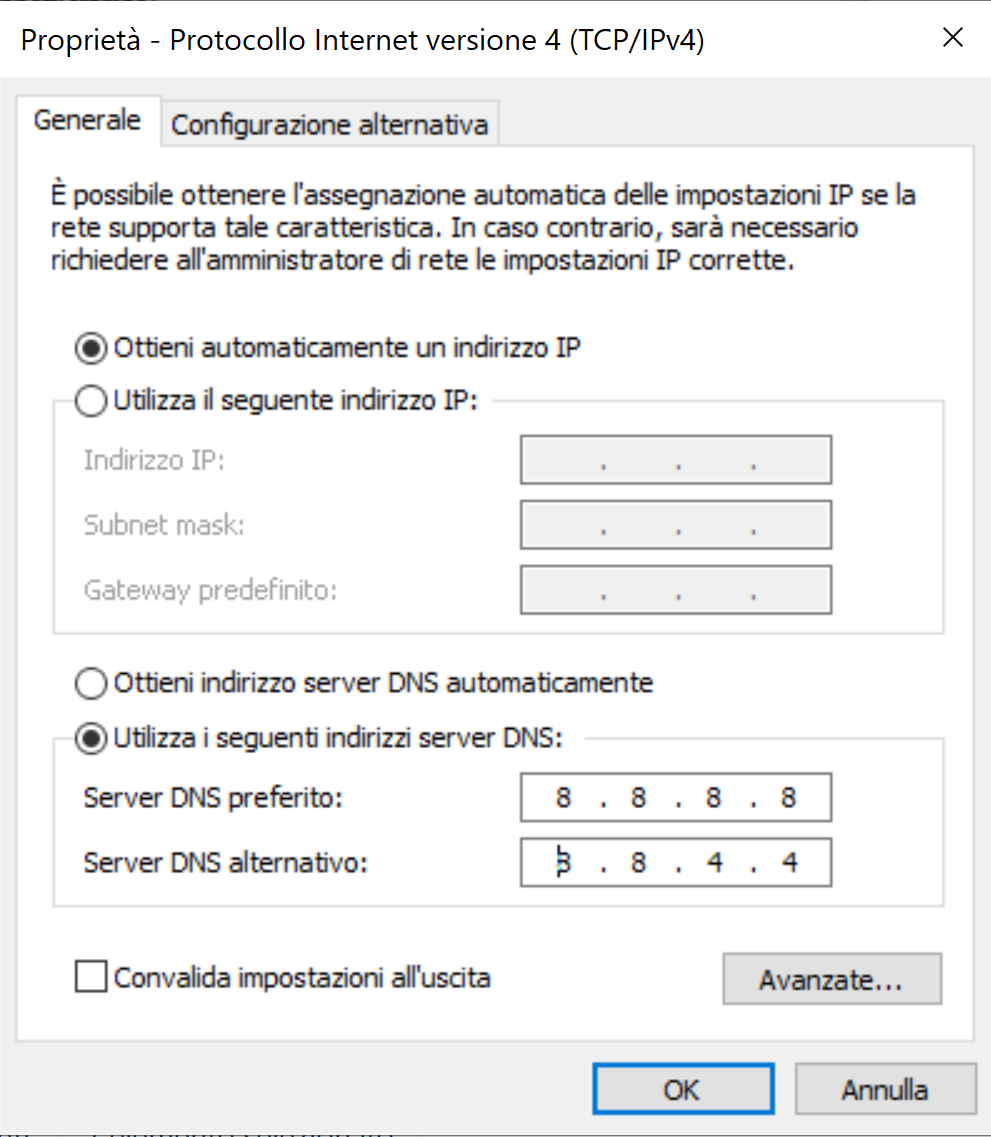The width and height of the screenshot is (991, 1137).
Task: Open the Avanzate settings button
Action: click(x=832, y=979)
